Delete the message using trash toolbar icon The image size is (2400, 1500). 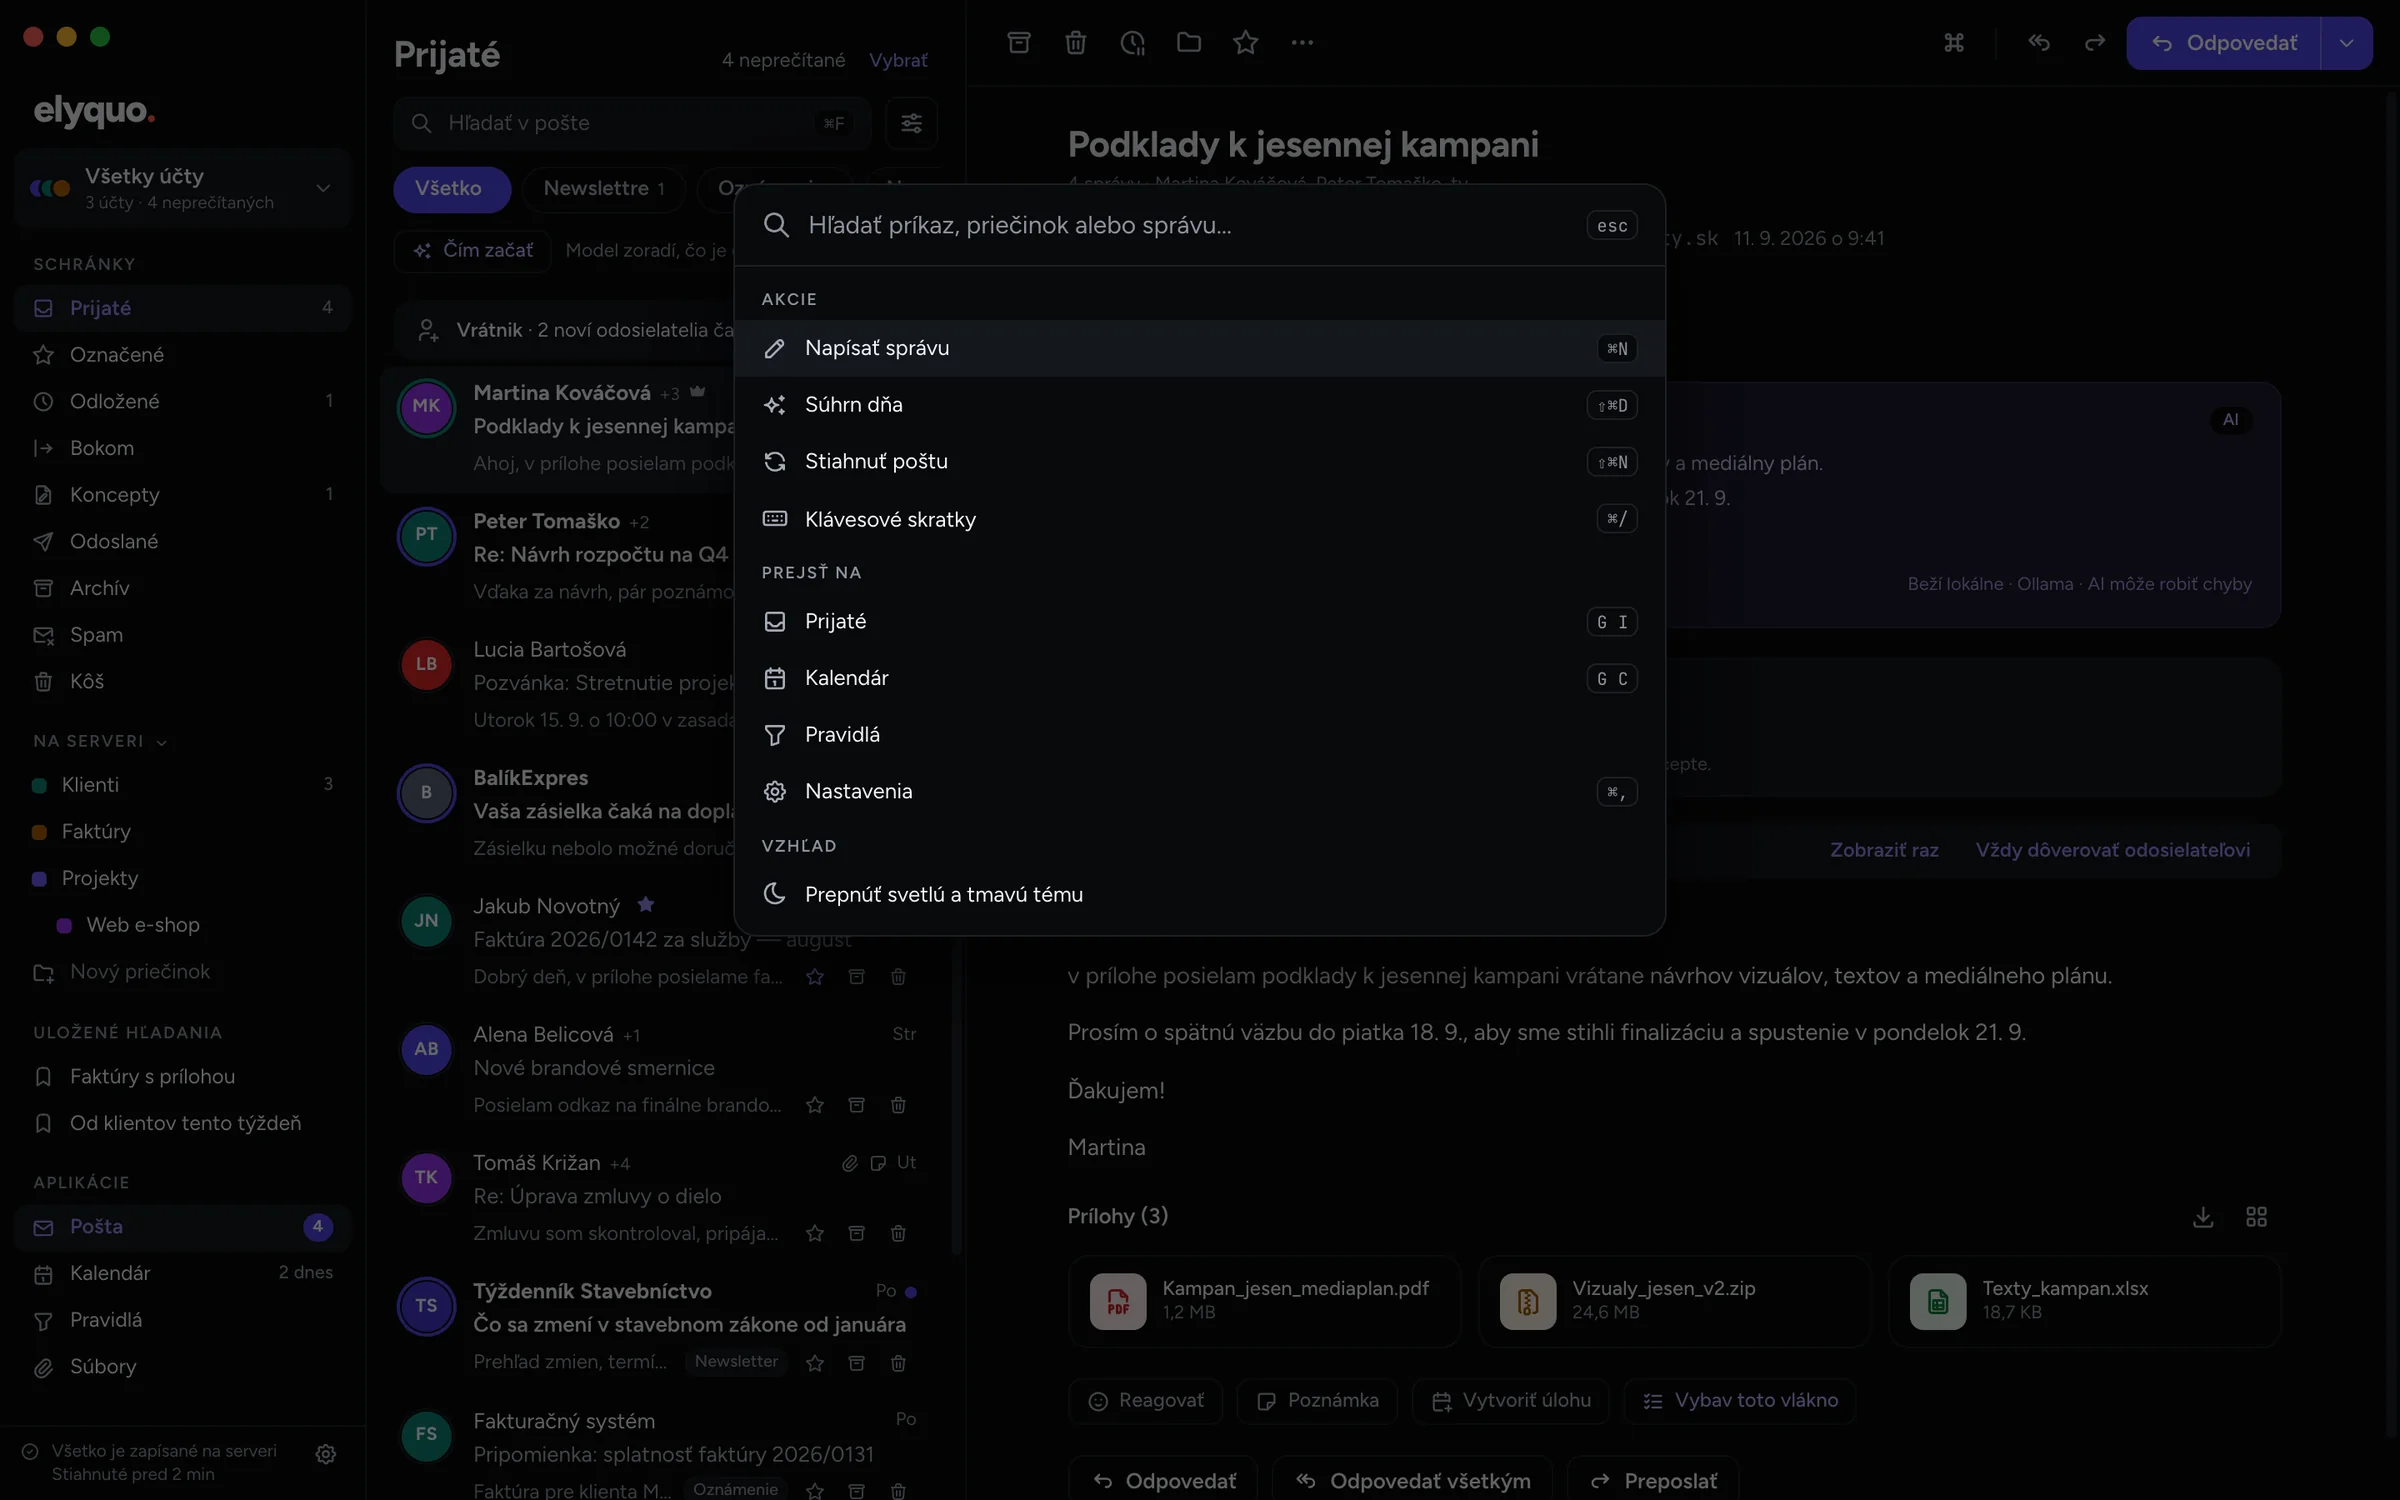[1075, 43]
